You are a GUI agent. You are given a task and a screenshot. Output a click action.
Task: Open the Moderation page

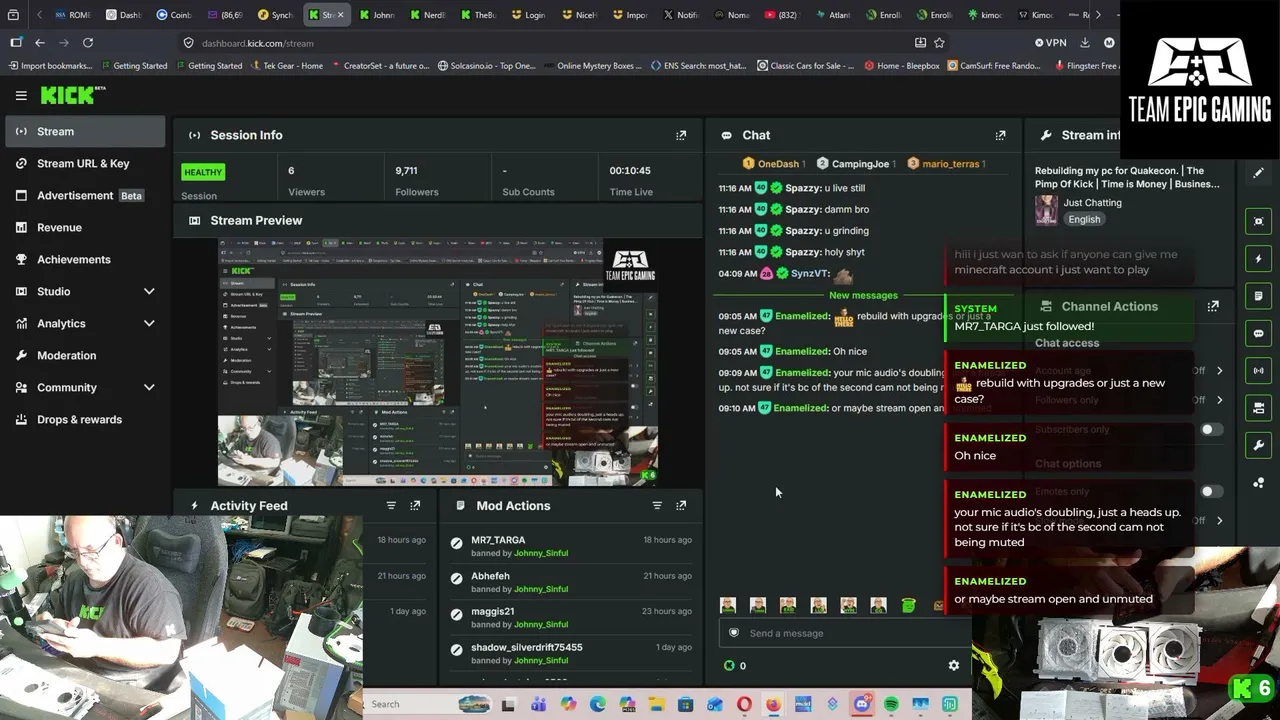[x=85, y=355]
